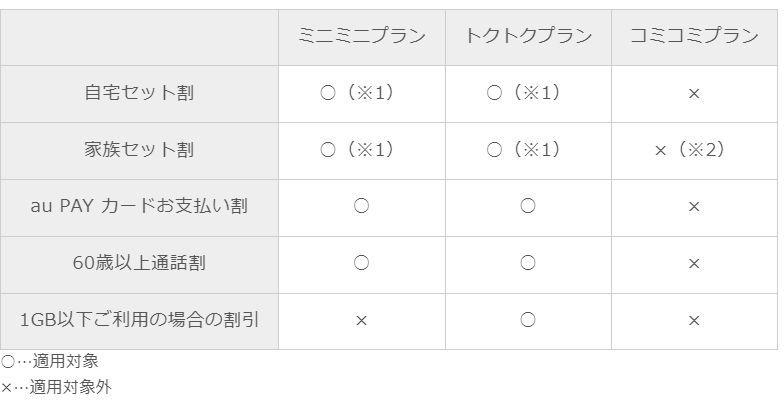
Task: Click the × for 自宅セット割 under コミコミプラン
Action: point(694,94)
